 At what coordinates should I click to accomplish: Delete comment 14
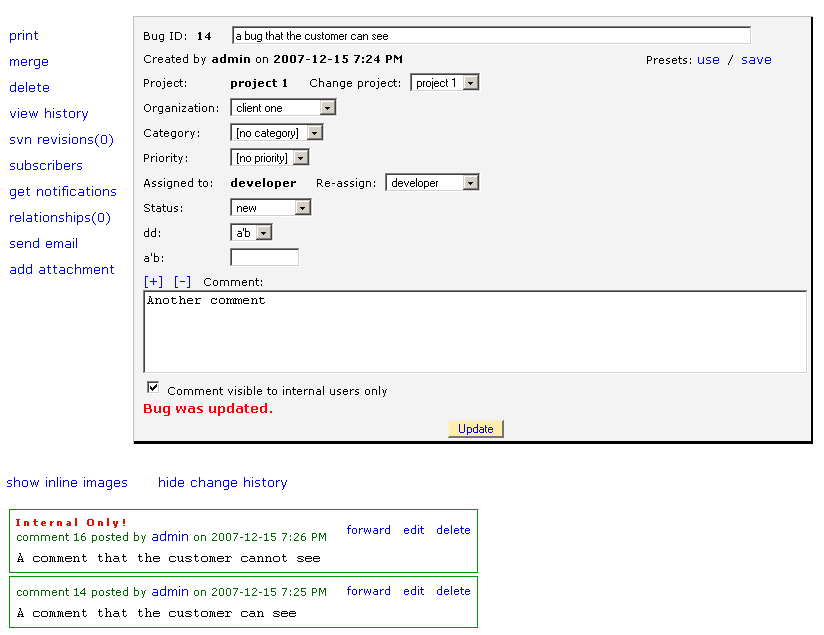pos(453,591)
